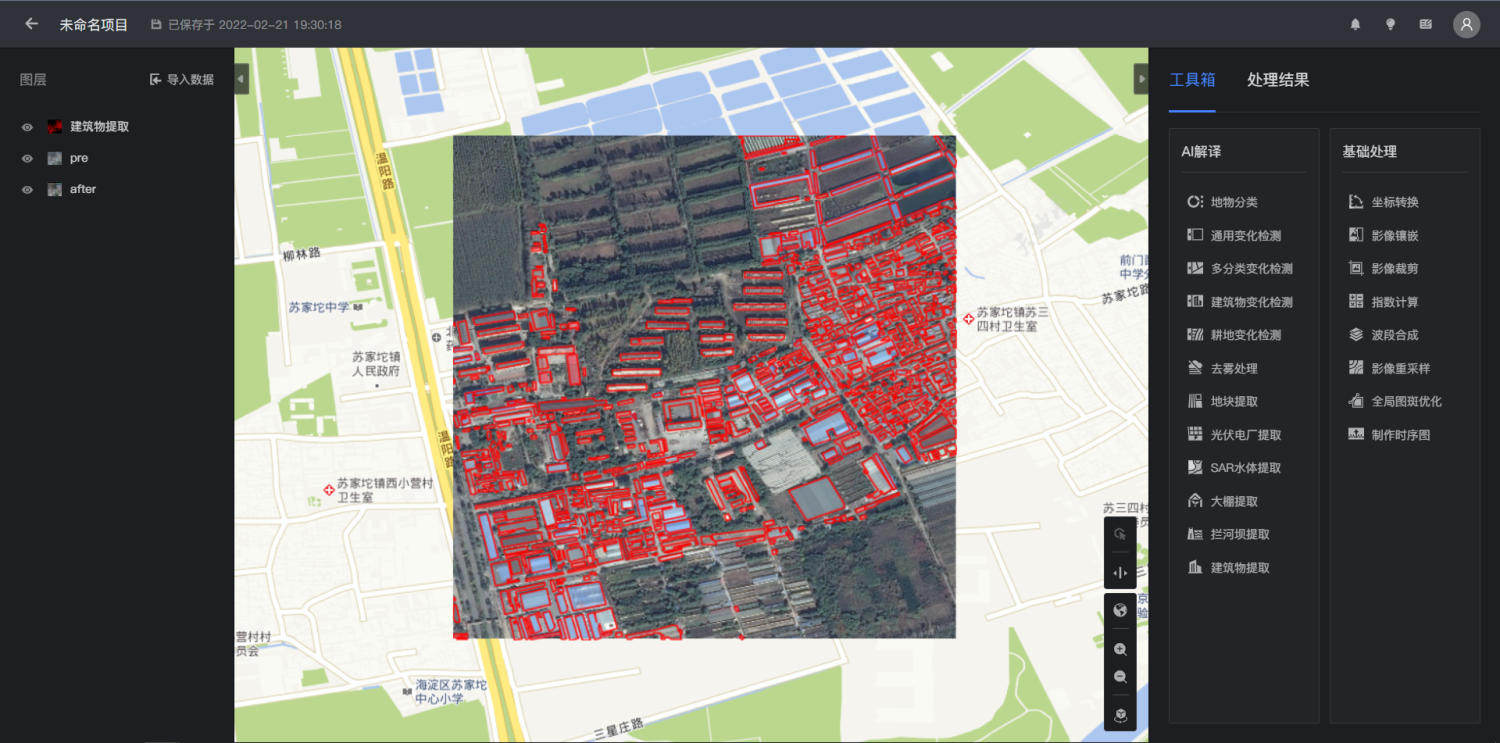1500x743 pixels.
Task: Open 影像镶嵌 tool
Action: [x=1383, y=236]
